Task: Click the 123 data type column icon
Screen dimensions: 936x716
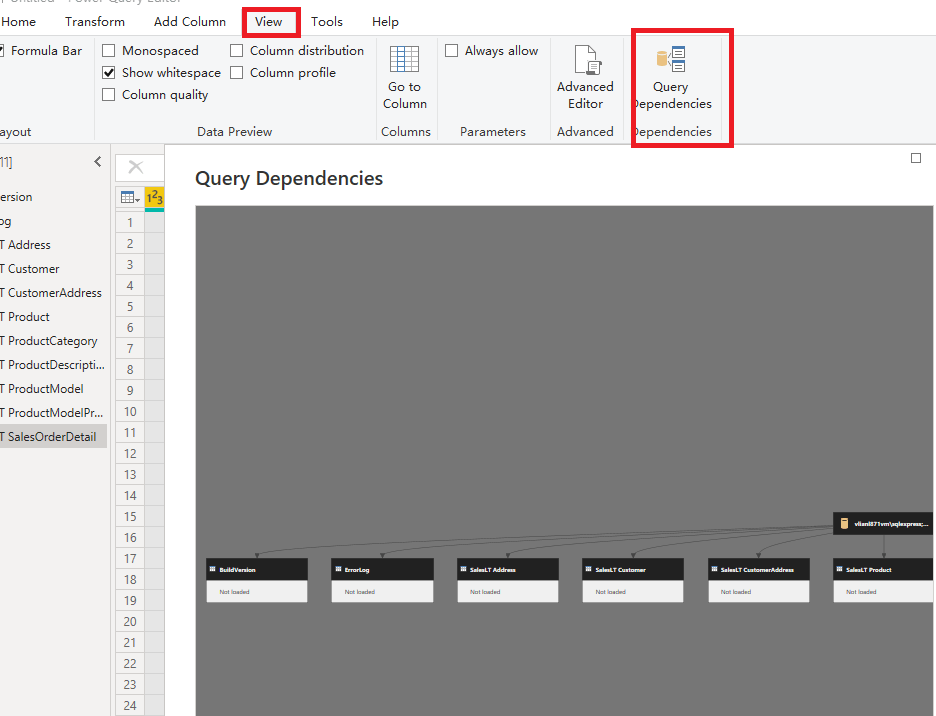Action: pyautogui.click(x=155, y=198)
